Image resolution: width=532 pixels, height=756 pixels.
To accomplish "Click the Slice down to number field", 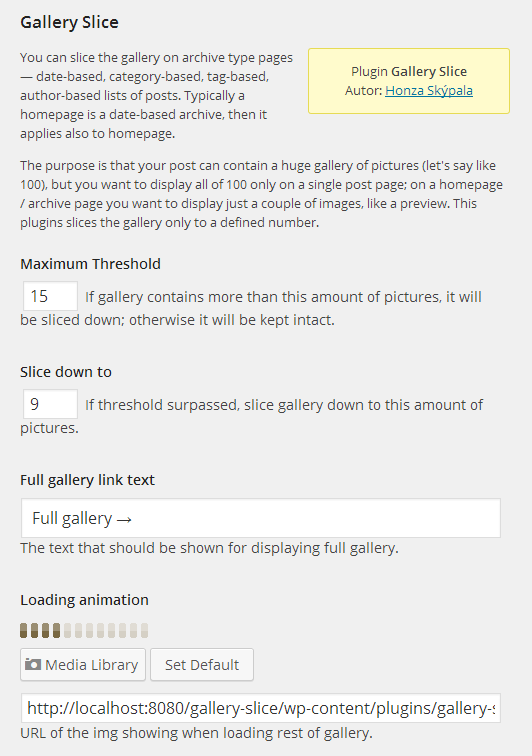I will 50,404.
